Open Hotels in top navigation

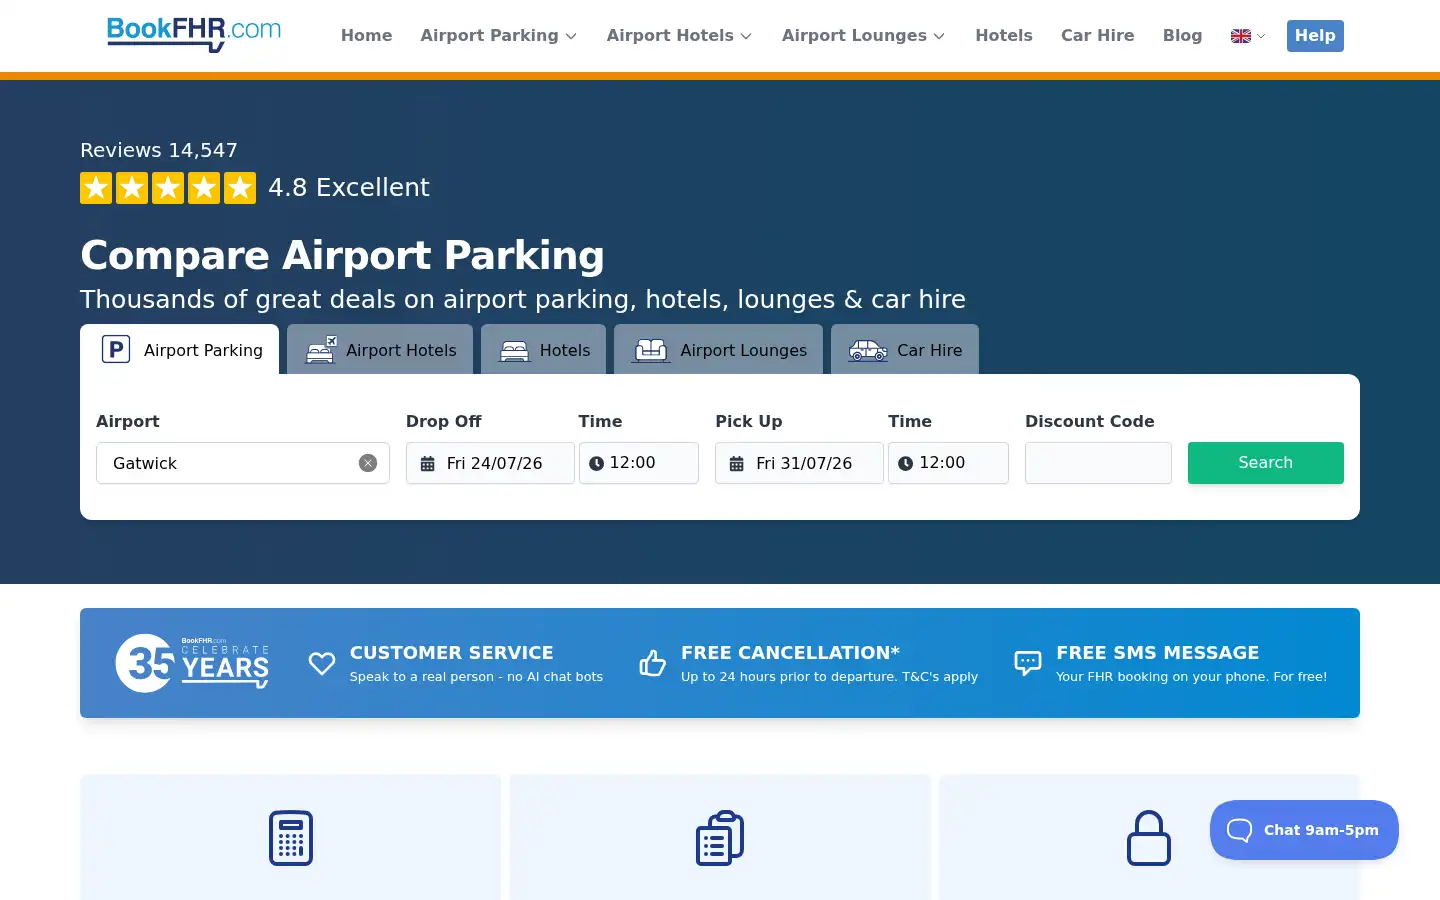tap(1004, 36)
